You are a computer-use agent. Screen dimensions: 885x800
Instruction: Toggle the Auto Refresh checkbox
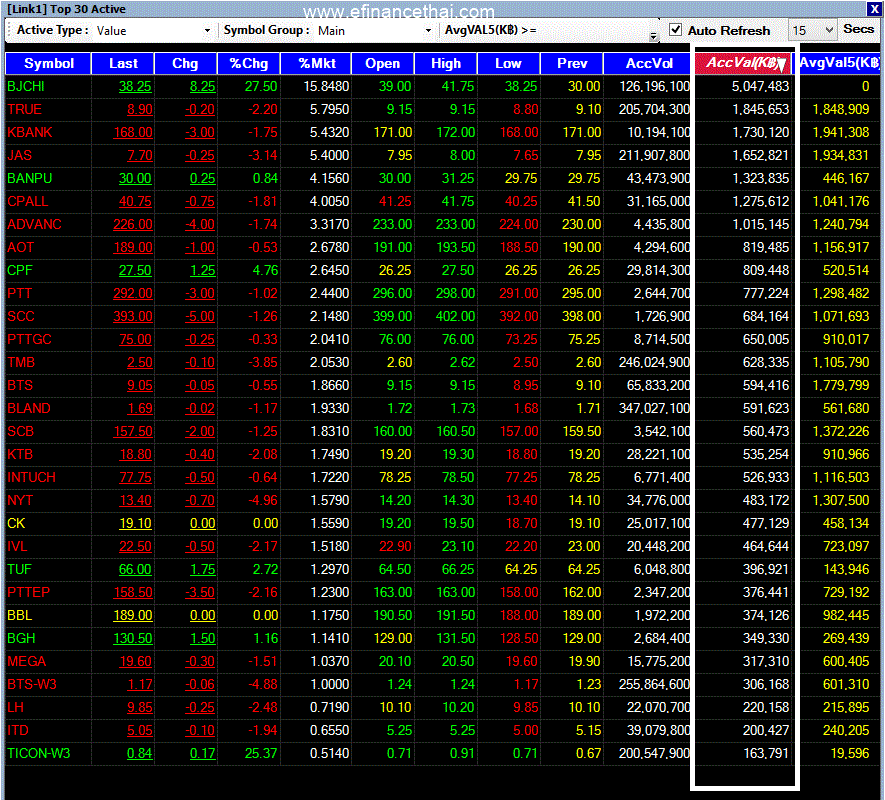point(675,30)
